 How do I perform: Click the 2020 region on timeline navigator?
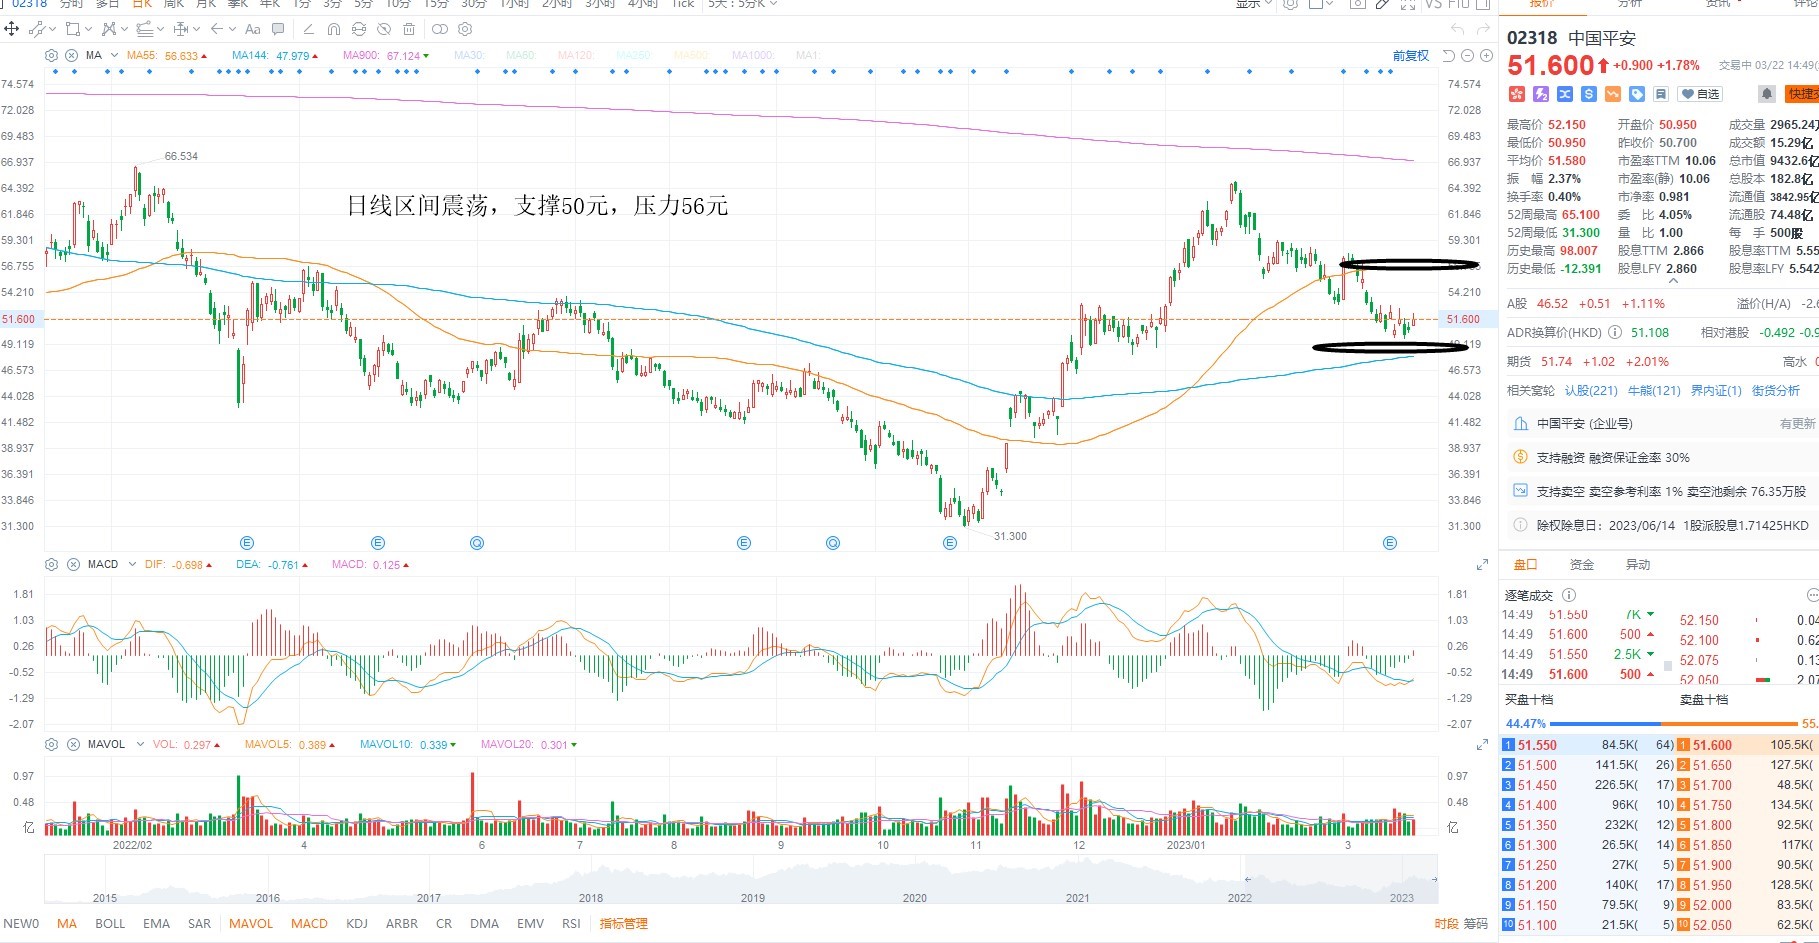click(914, 897)
